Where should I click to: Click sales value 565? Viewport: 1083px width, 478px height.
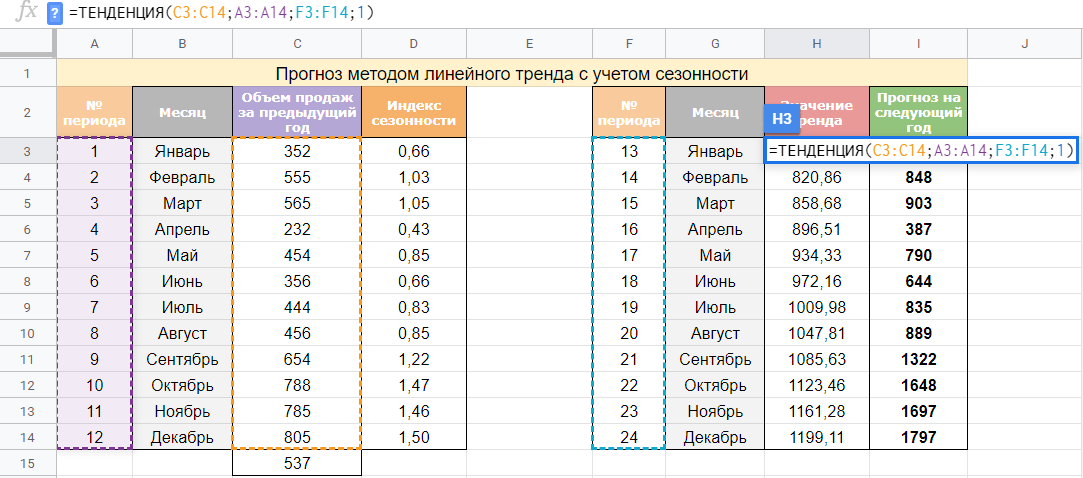pyautogui.click(x=297, y=204)
